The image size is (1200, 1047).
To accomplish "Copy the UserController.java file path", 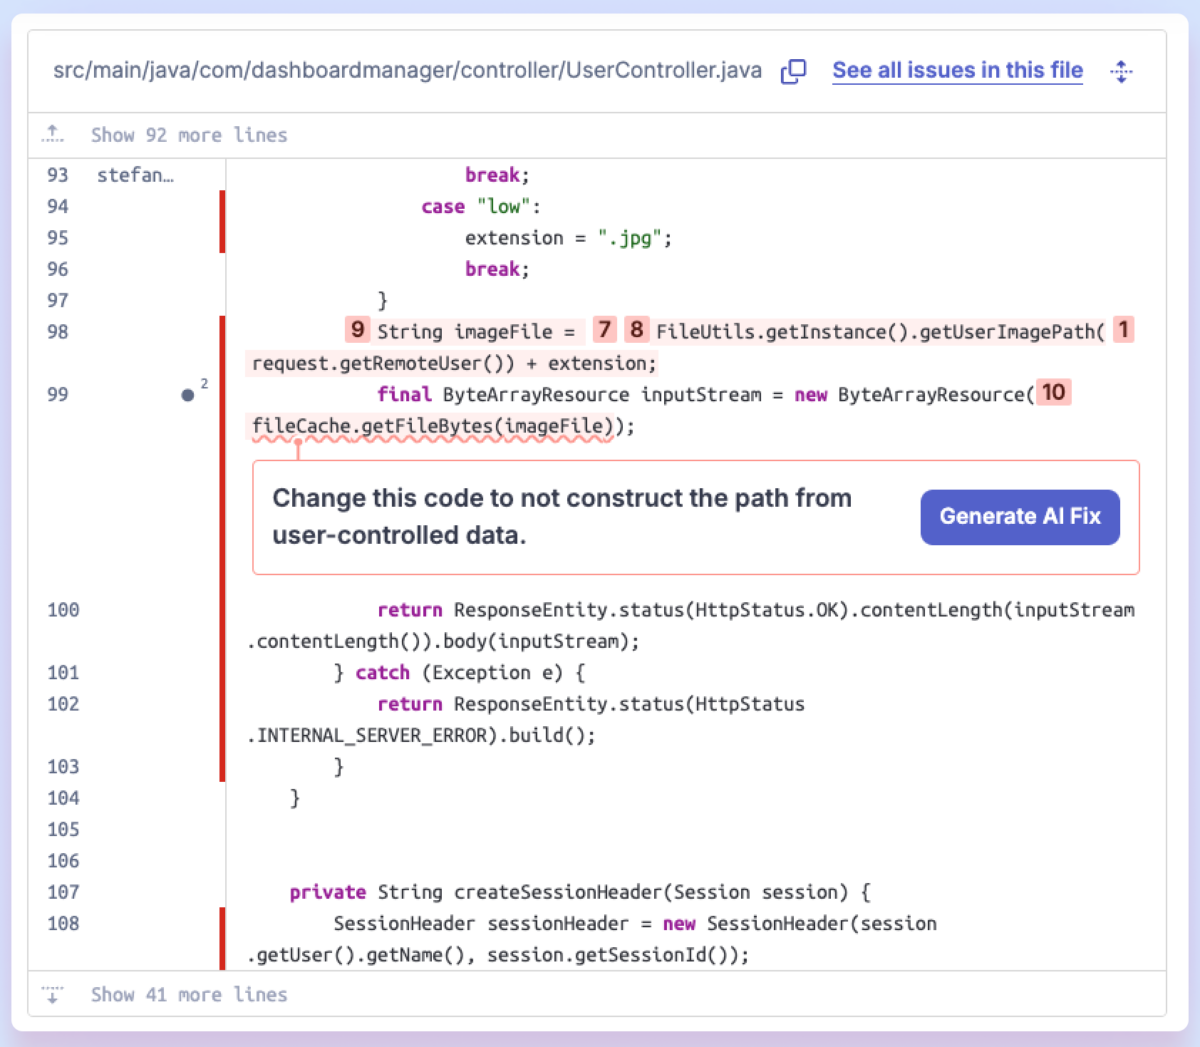I will click(791, 70).
